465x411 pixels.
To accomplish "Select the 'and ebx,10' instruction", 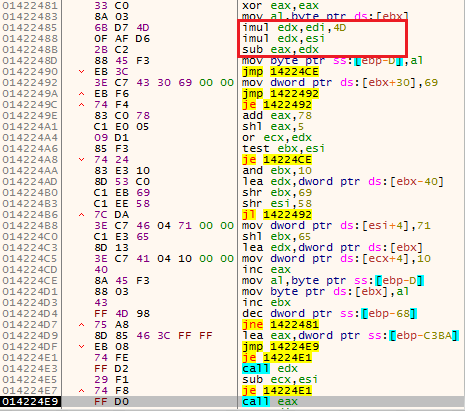I will pos(277,171).
